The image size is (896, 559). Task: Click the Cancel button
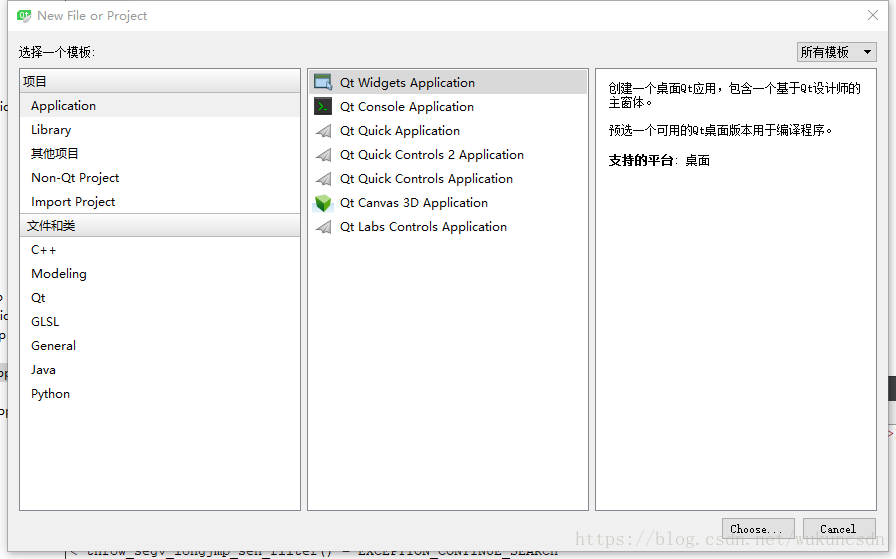[839, 529]
